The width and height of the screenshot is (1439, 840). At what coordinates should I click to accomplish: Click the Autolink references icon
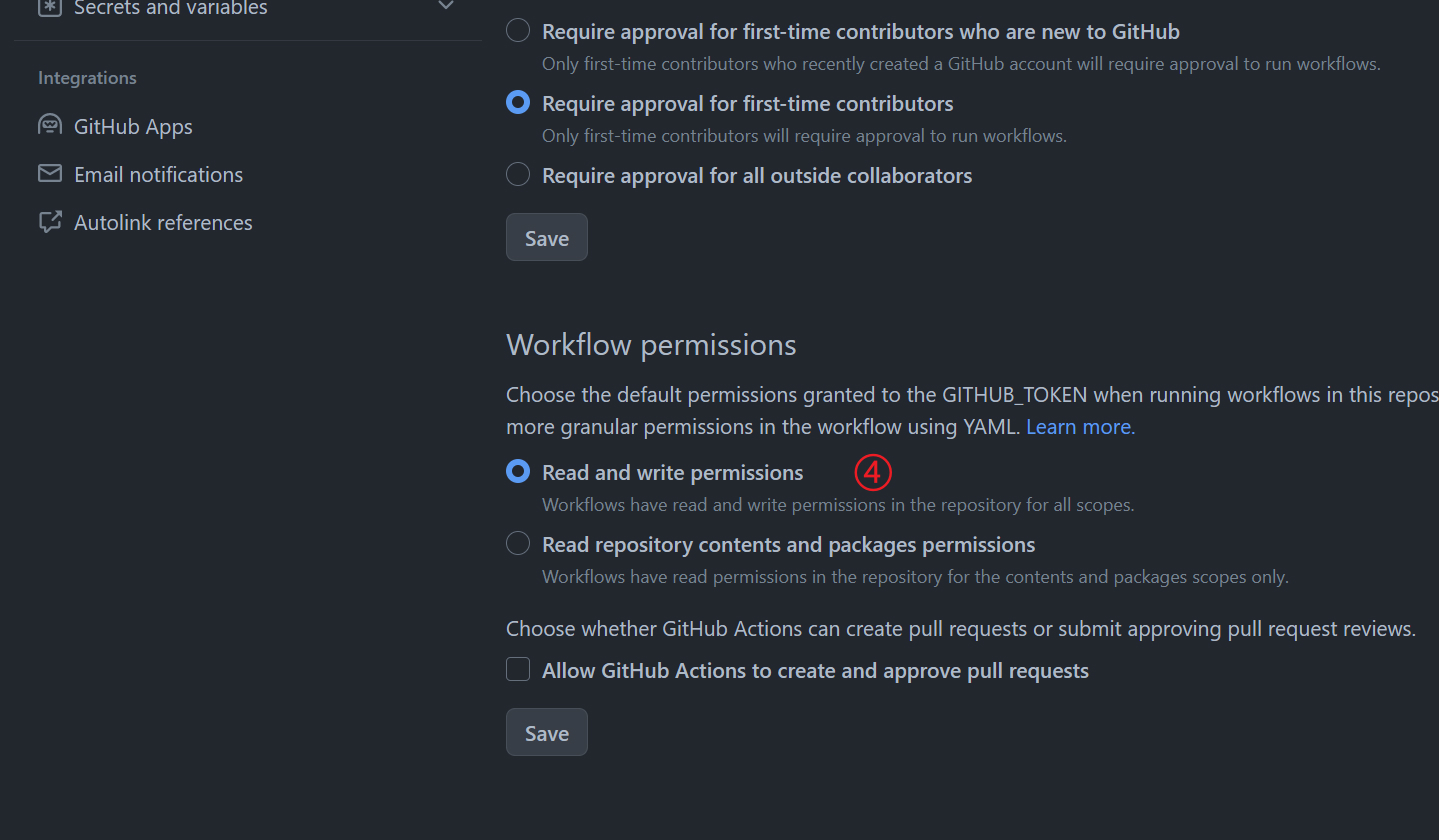(49, 221)
